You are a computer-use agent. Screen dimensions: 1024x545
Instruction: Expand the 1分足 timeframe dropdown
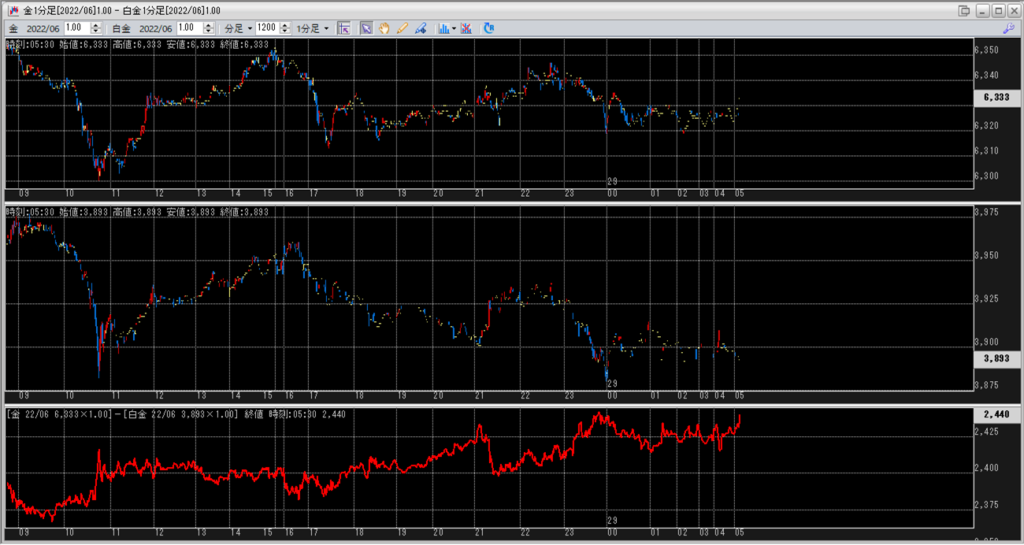(x=312, y=28)
